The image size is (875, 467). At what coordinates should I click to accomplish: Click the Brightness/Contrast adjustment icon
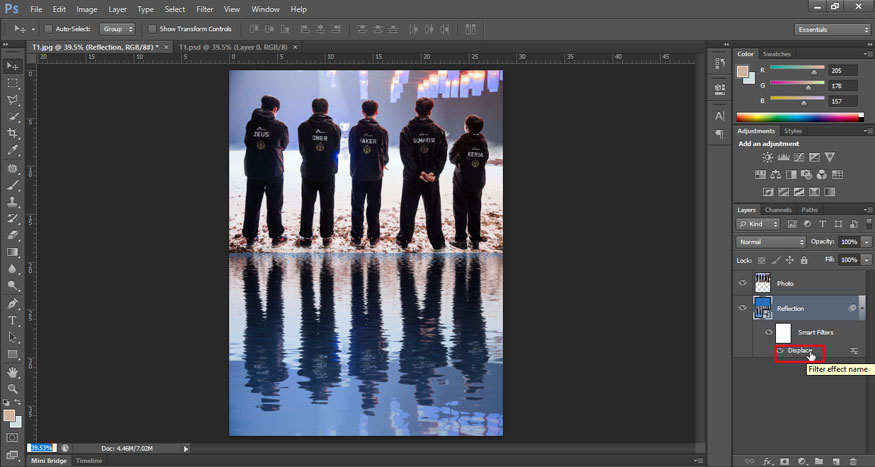coord(767,158)
